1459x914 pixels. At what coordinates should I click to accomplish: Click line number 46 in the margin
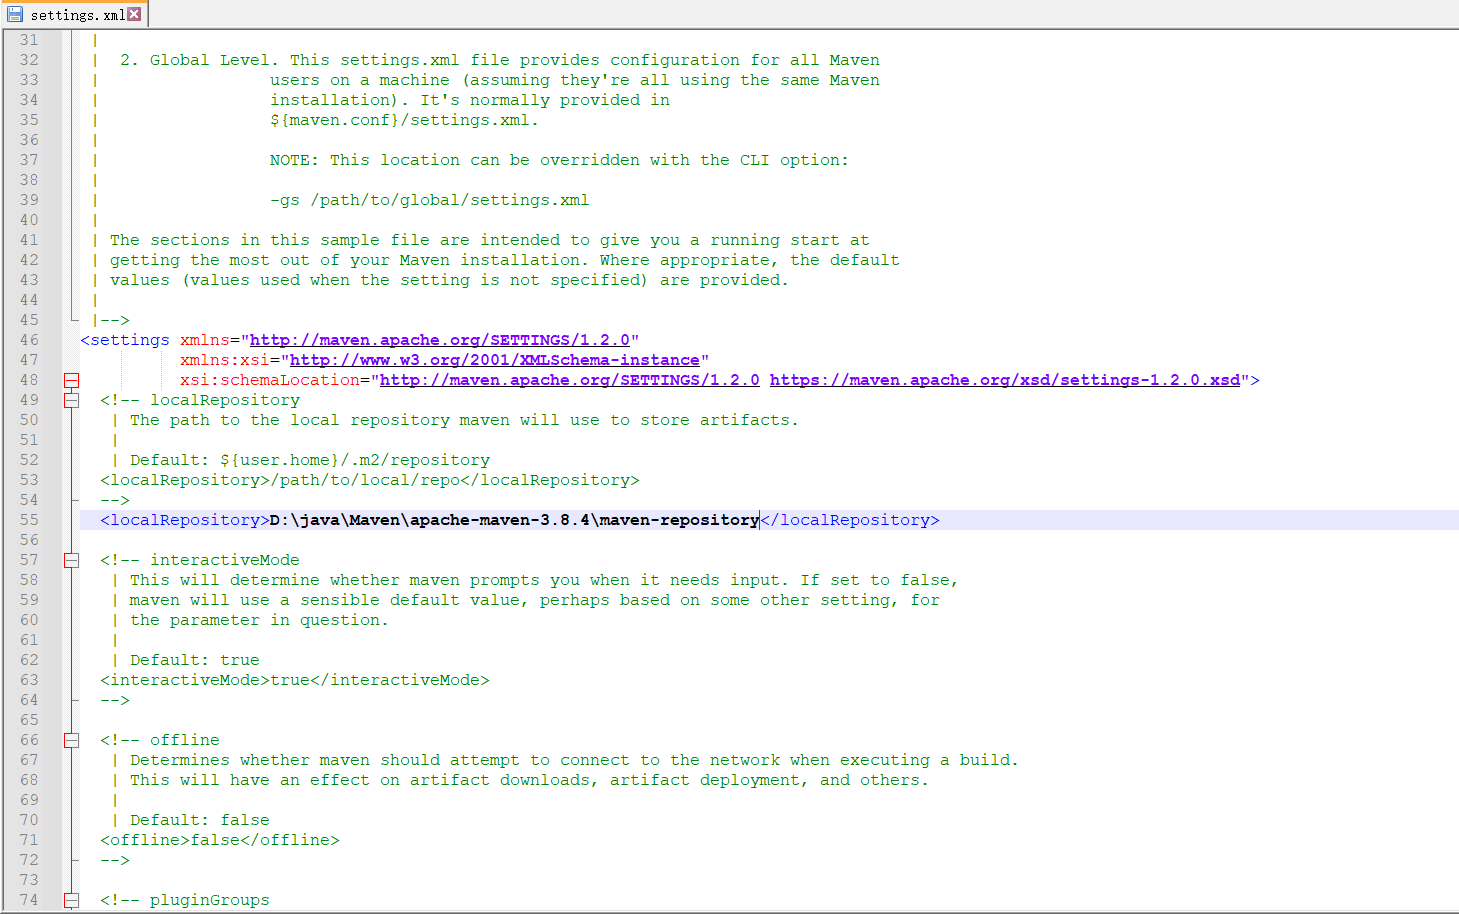click(x=29, y=340)
